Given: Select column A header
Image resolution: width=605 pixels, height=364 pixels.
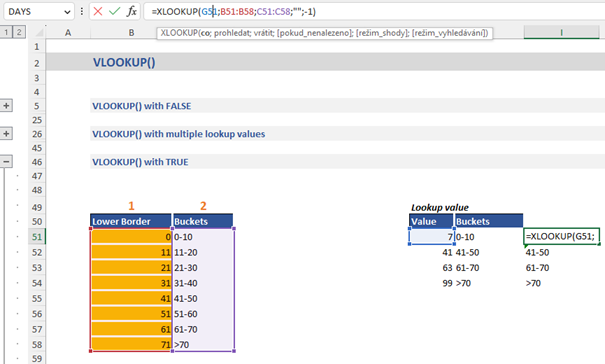Looking at the screenshot, I should point(68,33).
